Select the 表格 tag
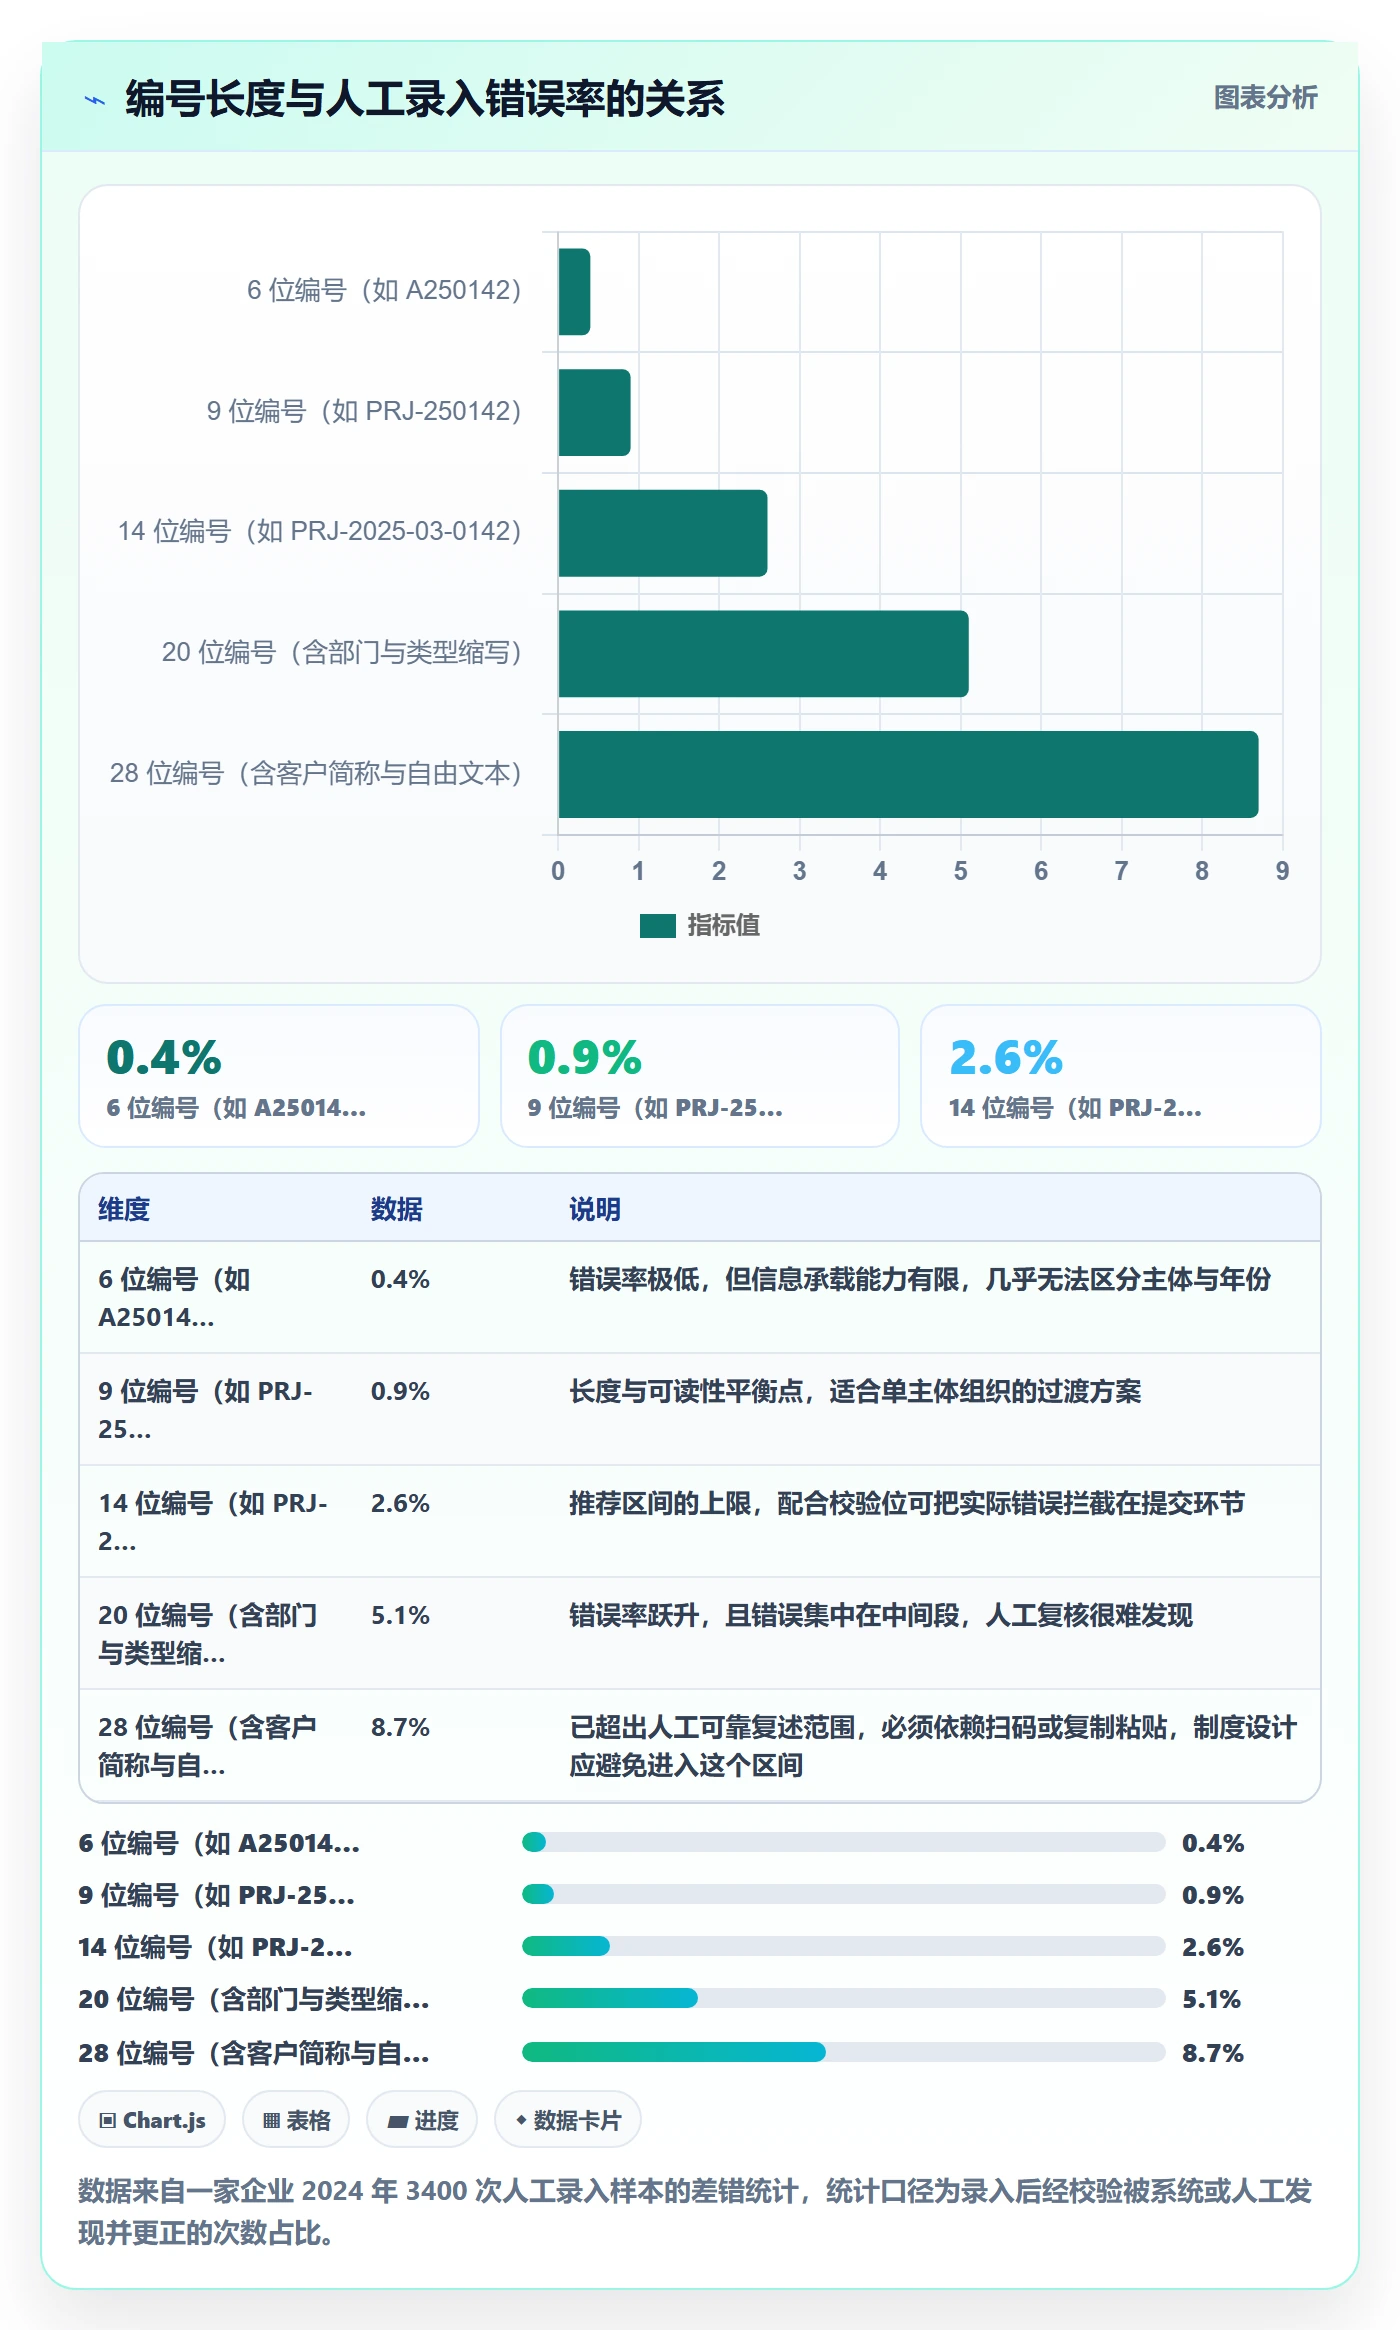This screenshot has width=1400, height=2330. coord(296,2120)
